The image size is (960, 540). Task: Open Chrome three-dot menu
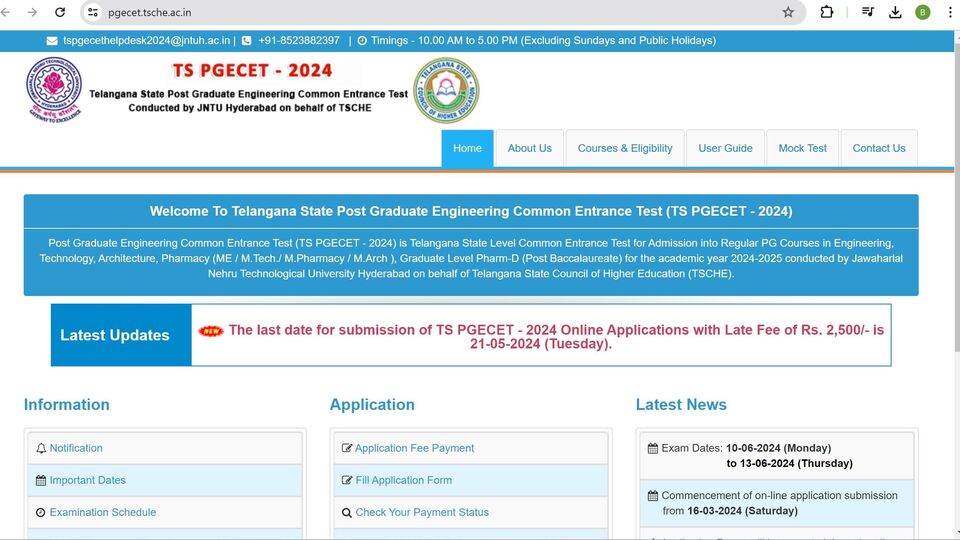(950, 12)
